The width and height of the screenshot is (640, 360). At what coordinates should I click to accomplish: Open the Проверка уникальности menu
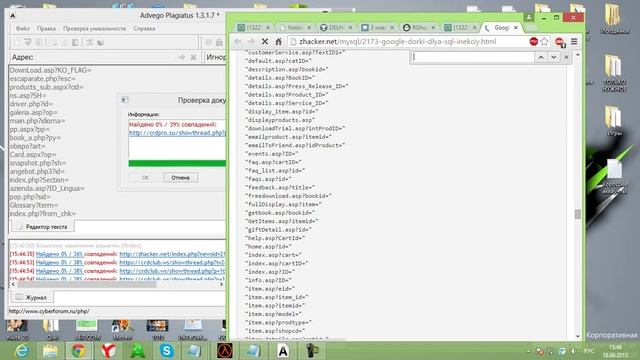[x=94, y=29]
